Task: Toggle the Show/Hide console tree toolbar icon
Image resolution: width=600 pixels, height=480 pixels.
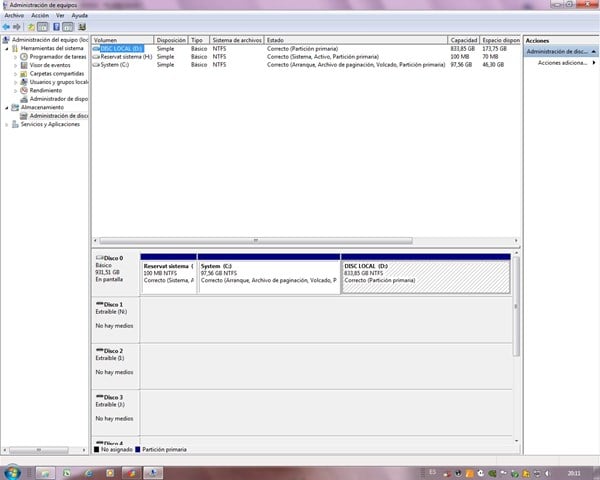Action: click(x=42, y=27)
